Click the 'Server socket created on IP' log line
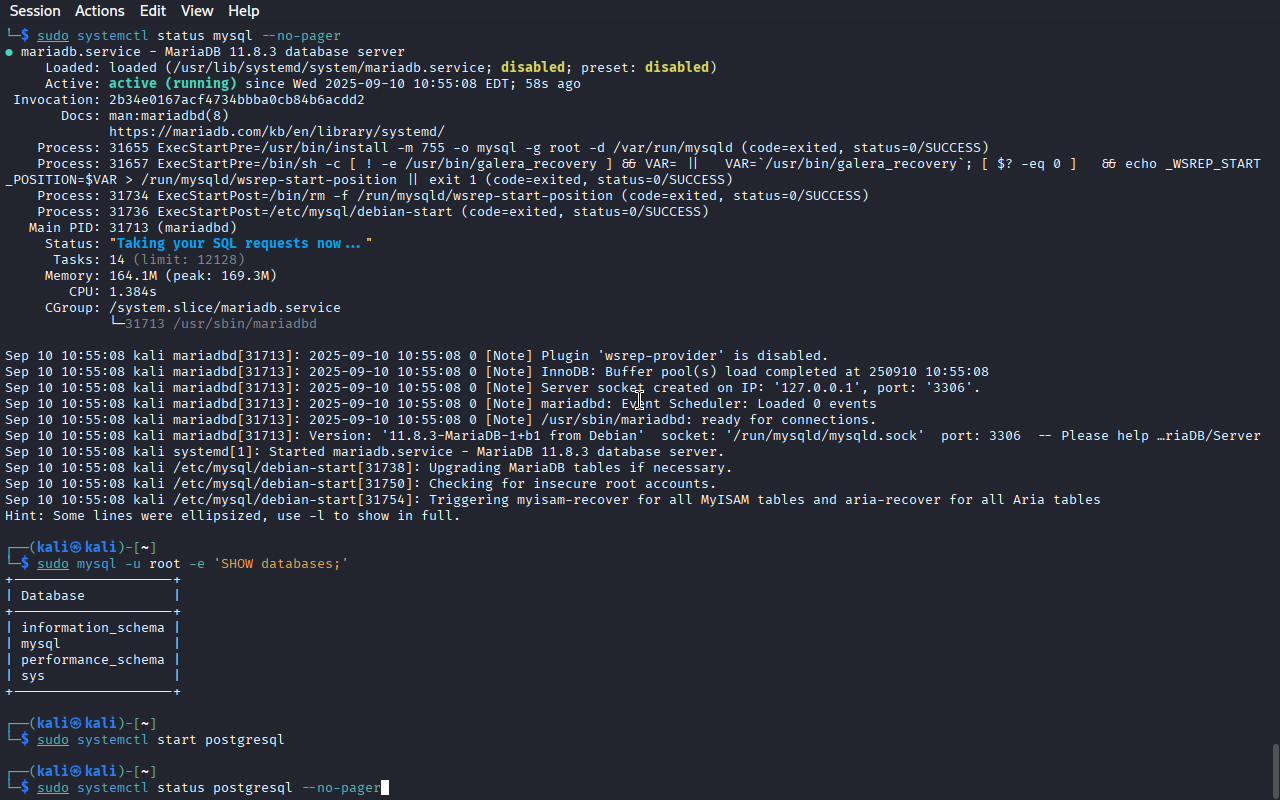Viewport: 1280px width, 800px height. (493, 388)
